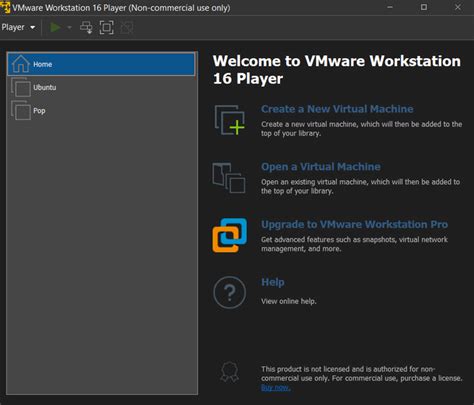Open the Player menu
This screenshot has height=405, width=474.
point(13,27)
